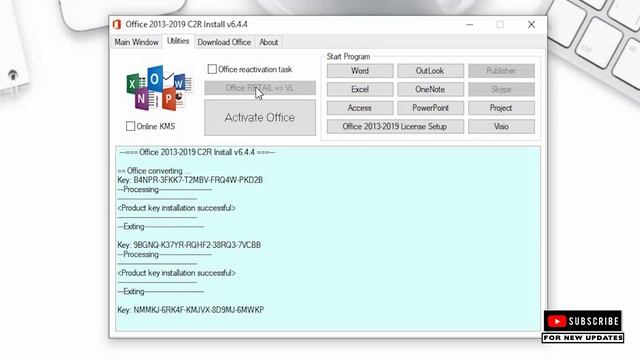Start Project from Start Program
This screenshot has height=360, width=640.
501,108
